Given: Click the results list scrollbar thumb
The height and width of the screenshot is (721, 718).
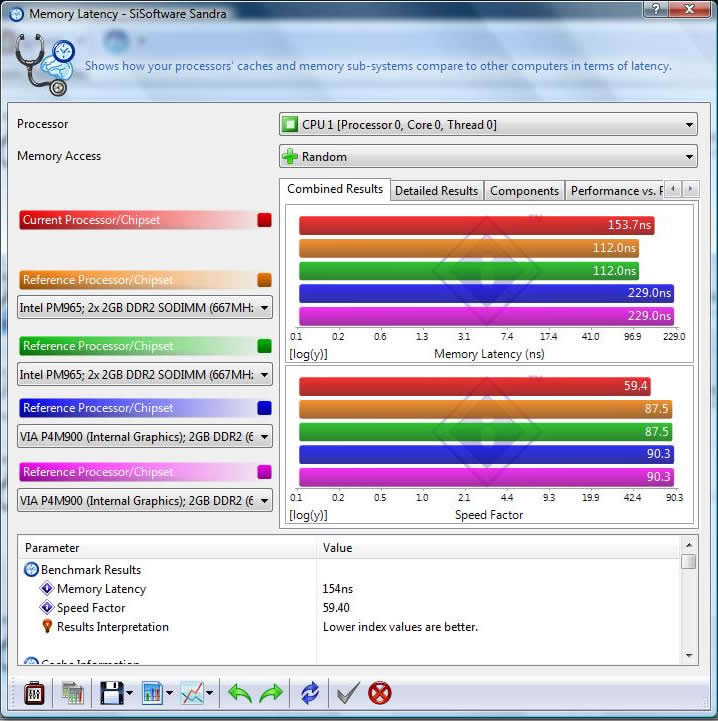Looking at the screenshot, I should (x=689, y=561).
